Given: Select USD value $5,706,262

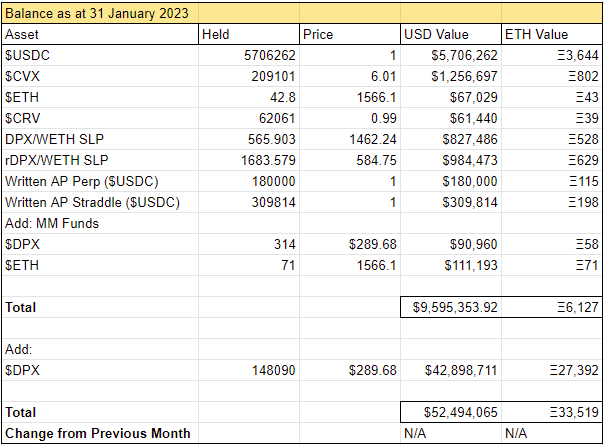Looking at the screenshot, I should (x=464, y=55).
